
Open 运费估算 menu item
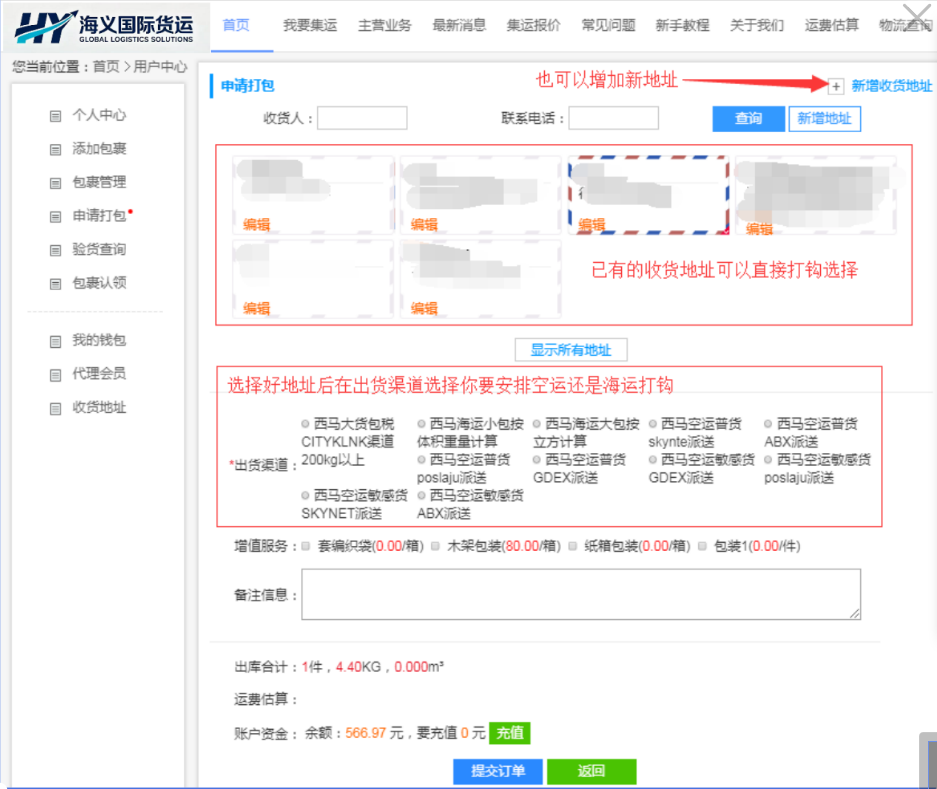coord(832,25)
